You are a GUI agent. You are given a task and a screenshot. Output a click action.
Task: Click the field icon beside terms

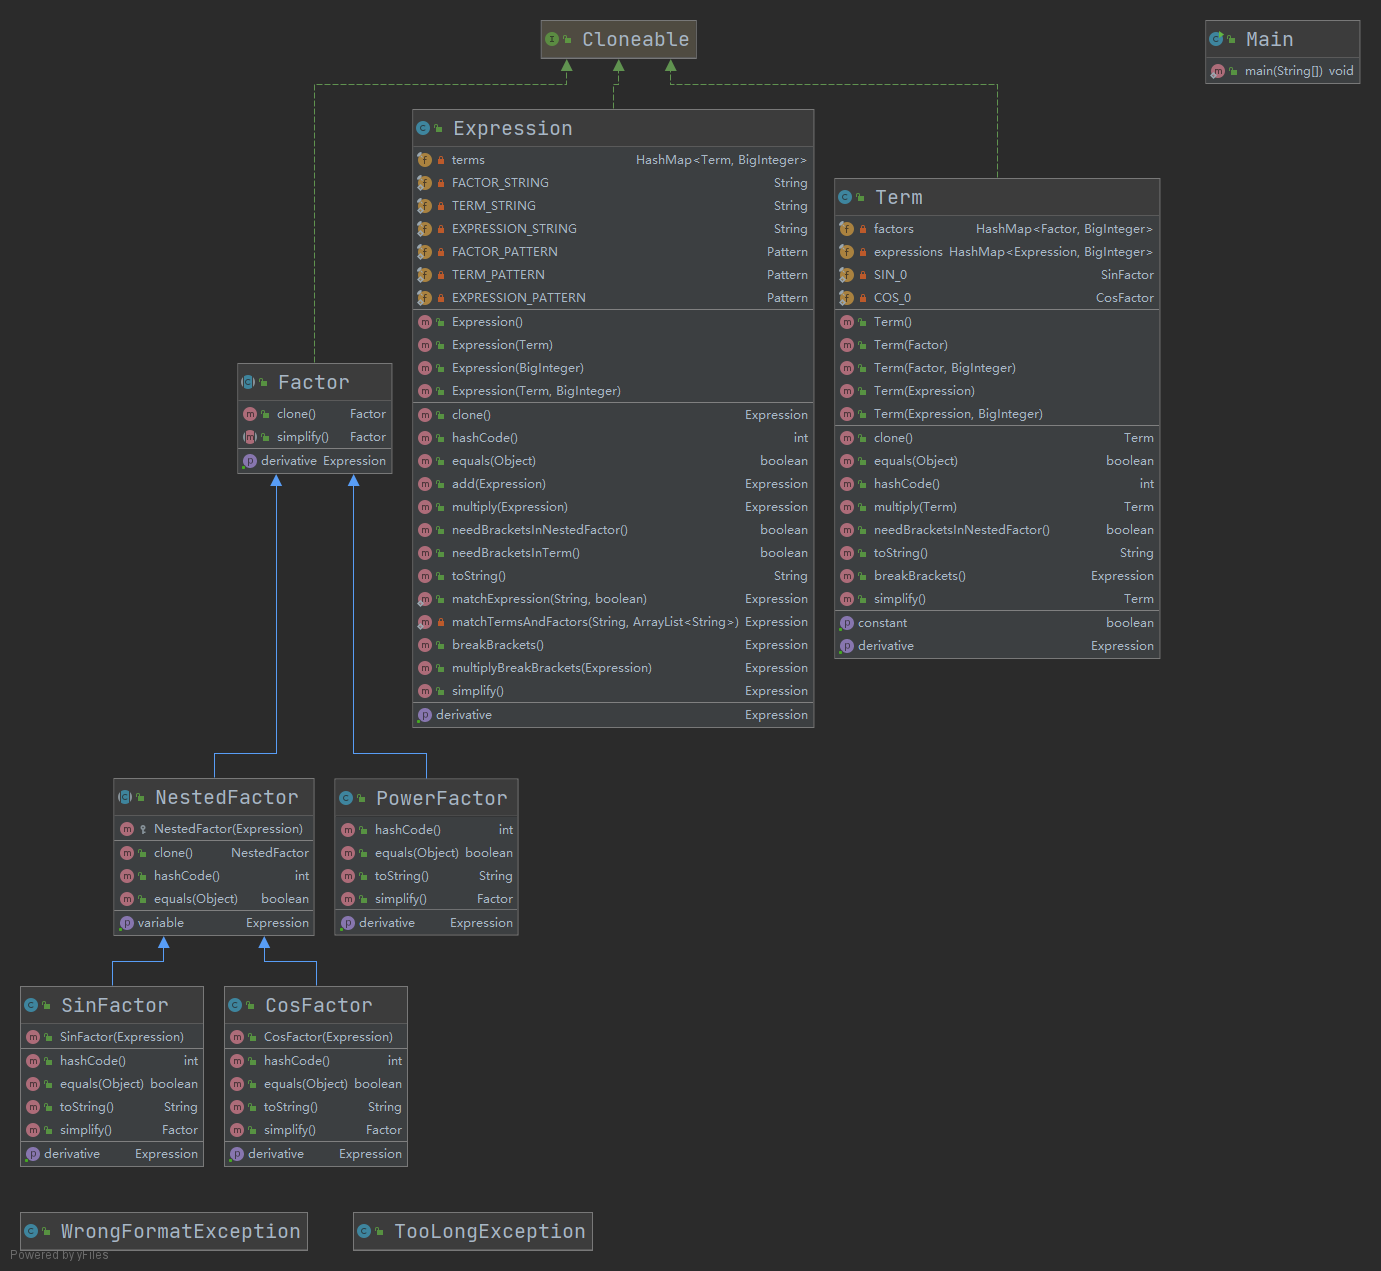(x=424, y=160)
